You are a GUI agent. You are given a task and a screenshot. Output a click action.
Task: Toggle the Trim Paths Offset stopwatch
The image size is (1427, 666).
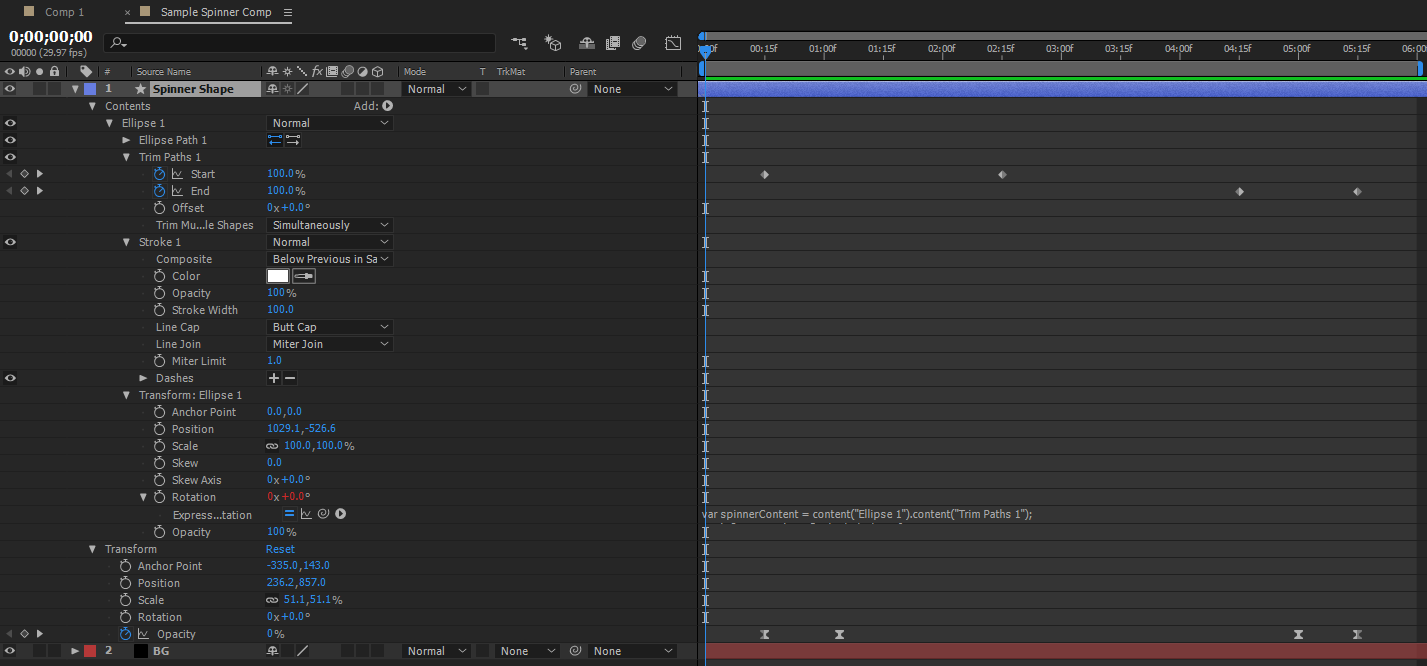point(160,208)
